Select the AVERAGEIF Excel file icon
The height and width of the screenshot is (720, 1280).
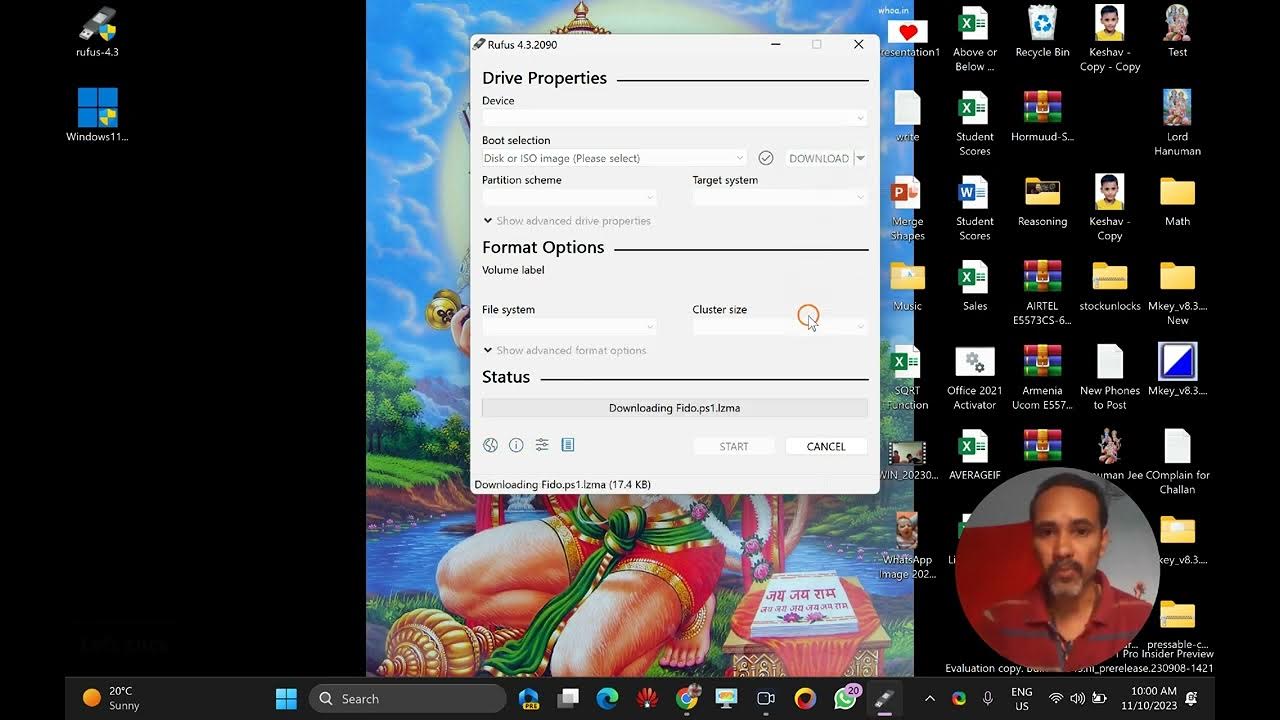[x=974, y=456]
